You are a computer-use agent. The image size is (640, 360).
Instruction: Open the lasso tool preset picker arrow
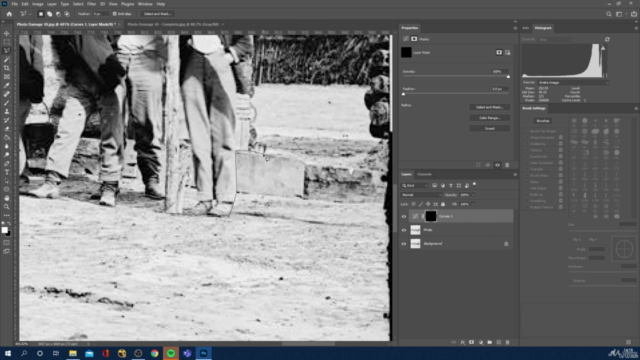30,14
